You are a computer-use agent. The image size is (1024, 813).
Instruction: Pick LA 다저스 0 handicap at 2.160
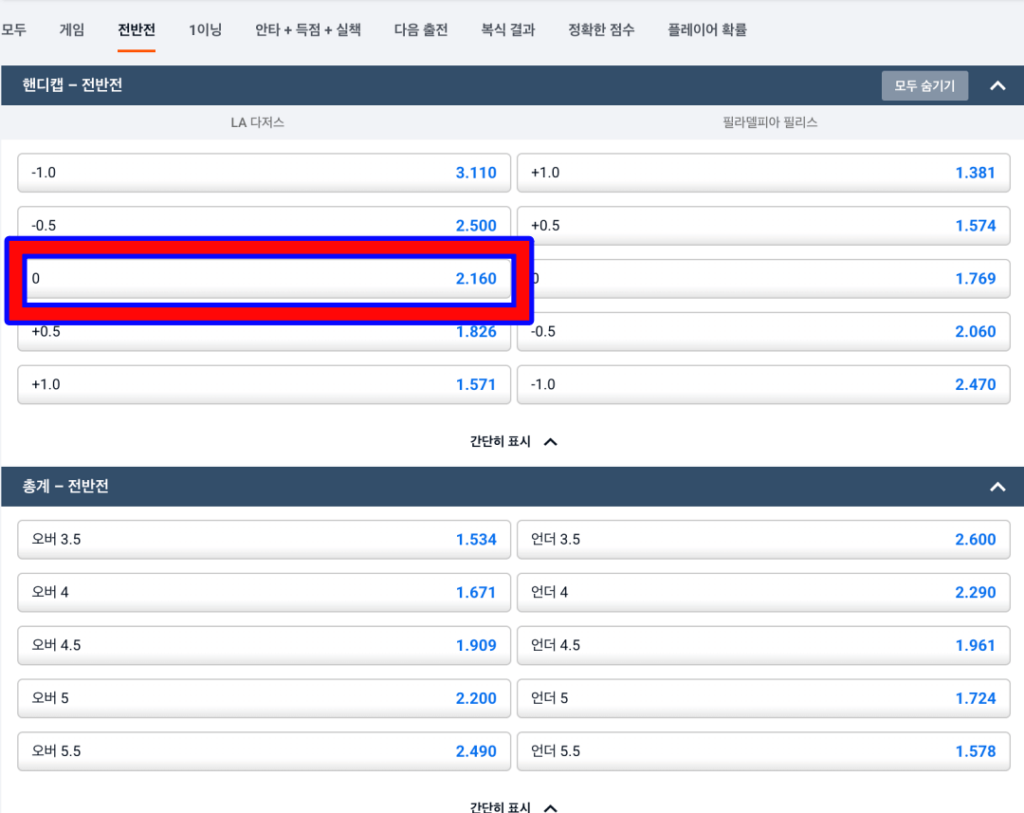point(264,278)
